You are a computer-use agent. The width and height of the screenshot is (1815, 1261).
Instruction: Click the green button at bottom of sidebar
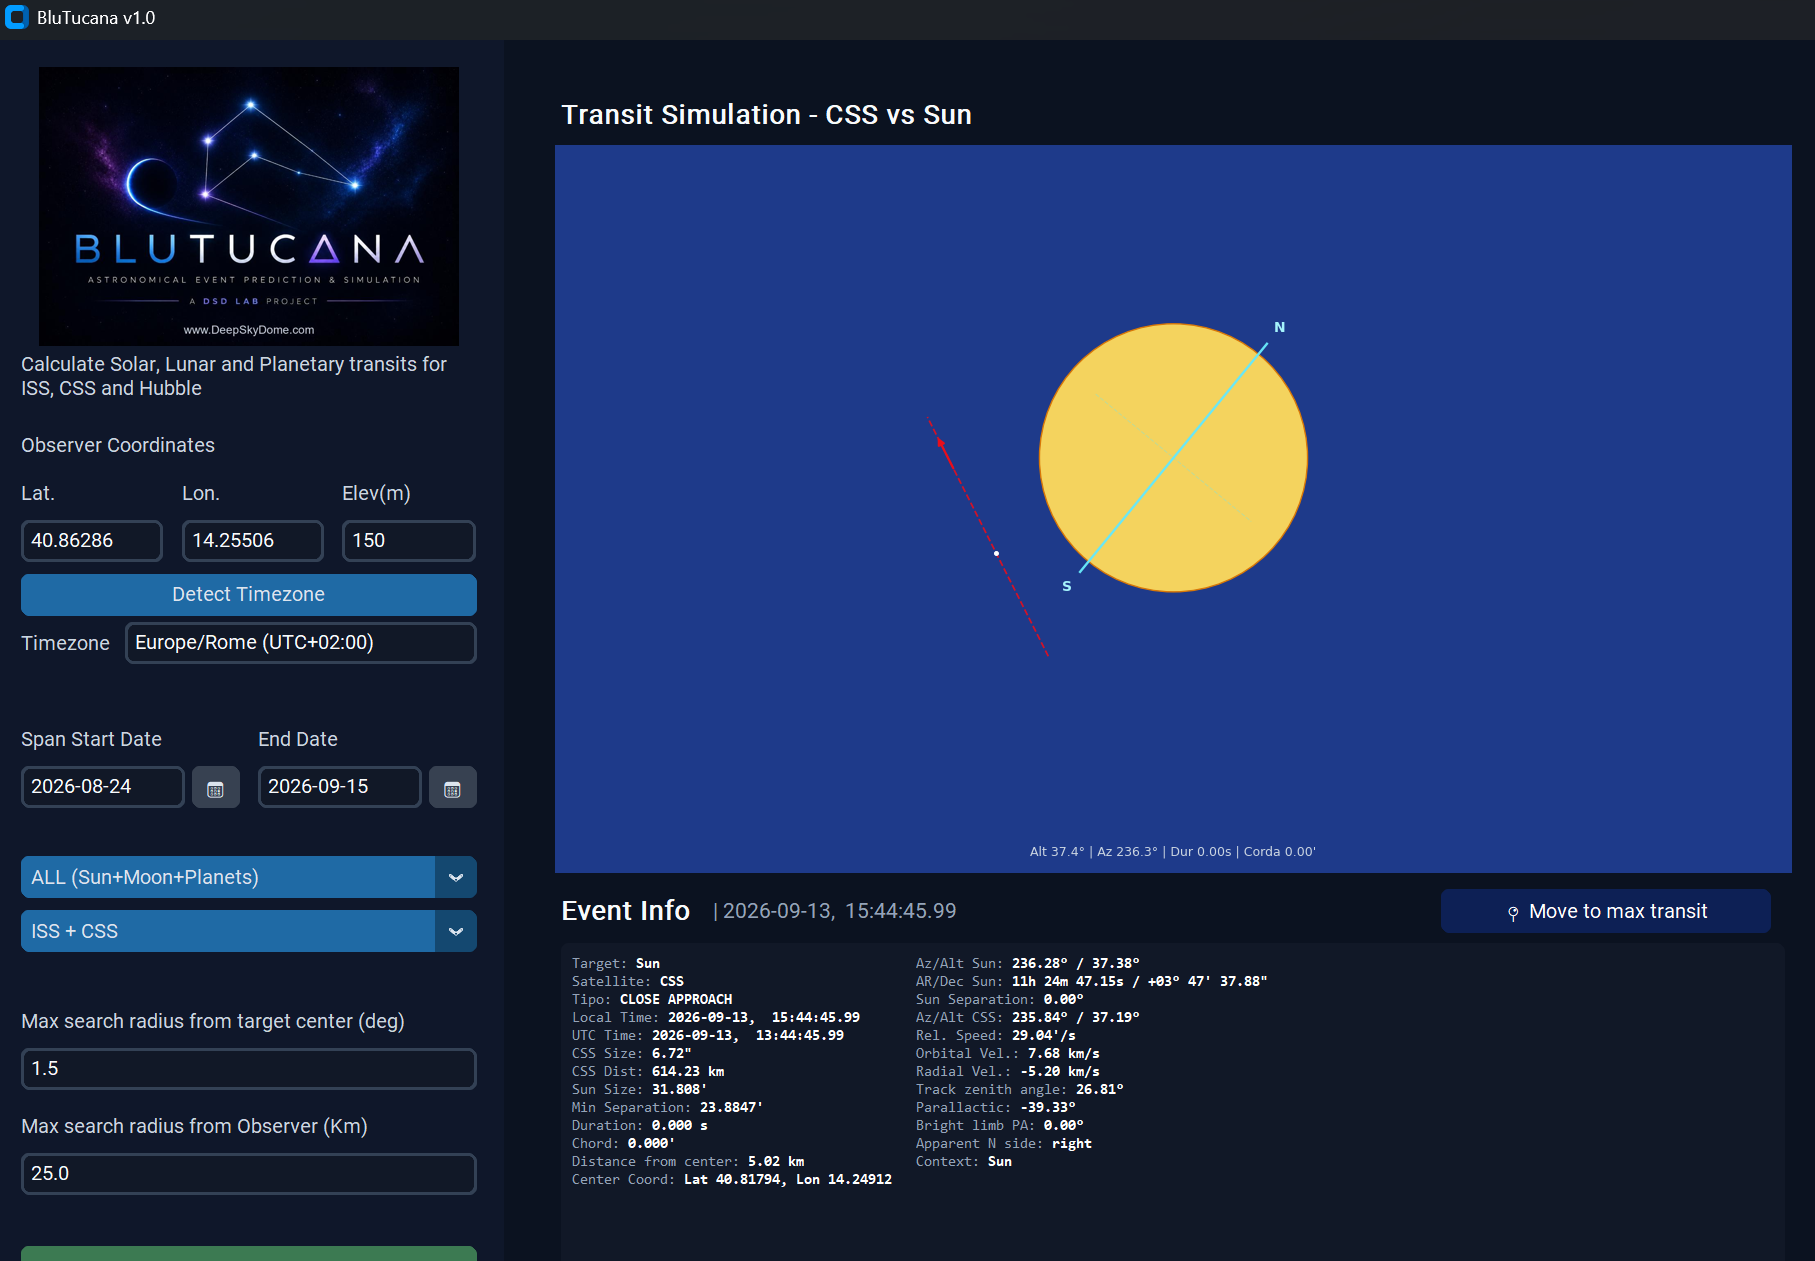249,1254
